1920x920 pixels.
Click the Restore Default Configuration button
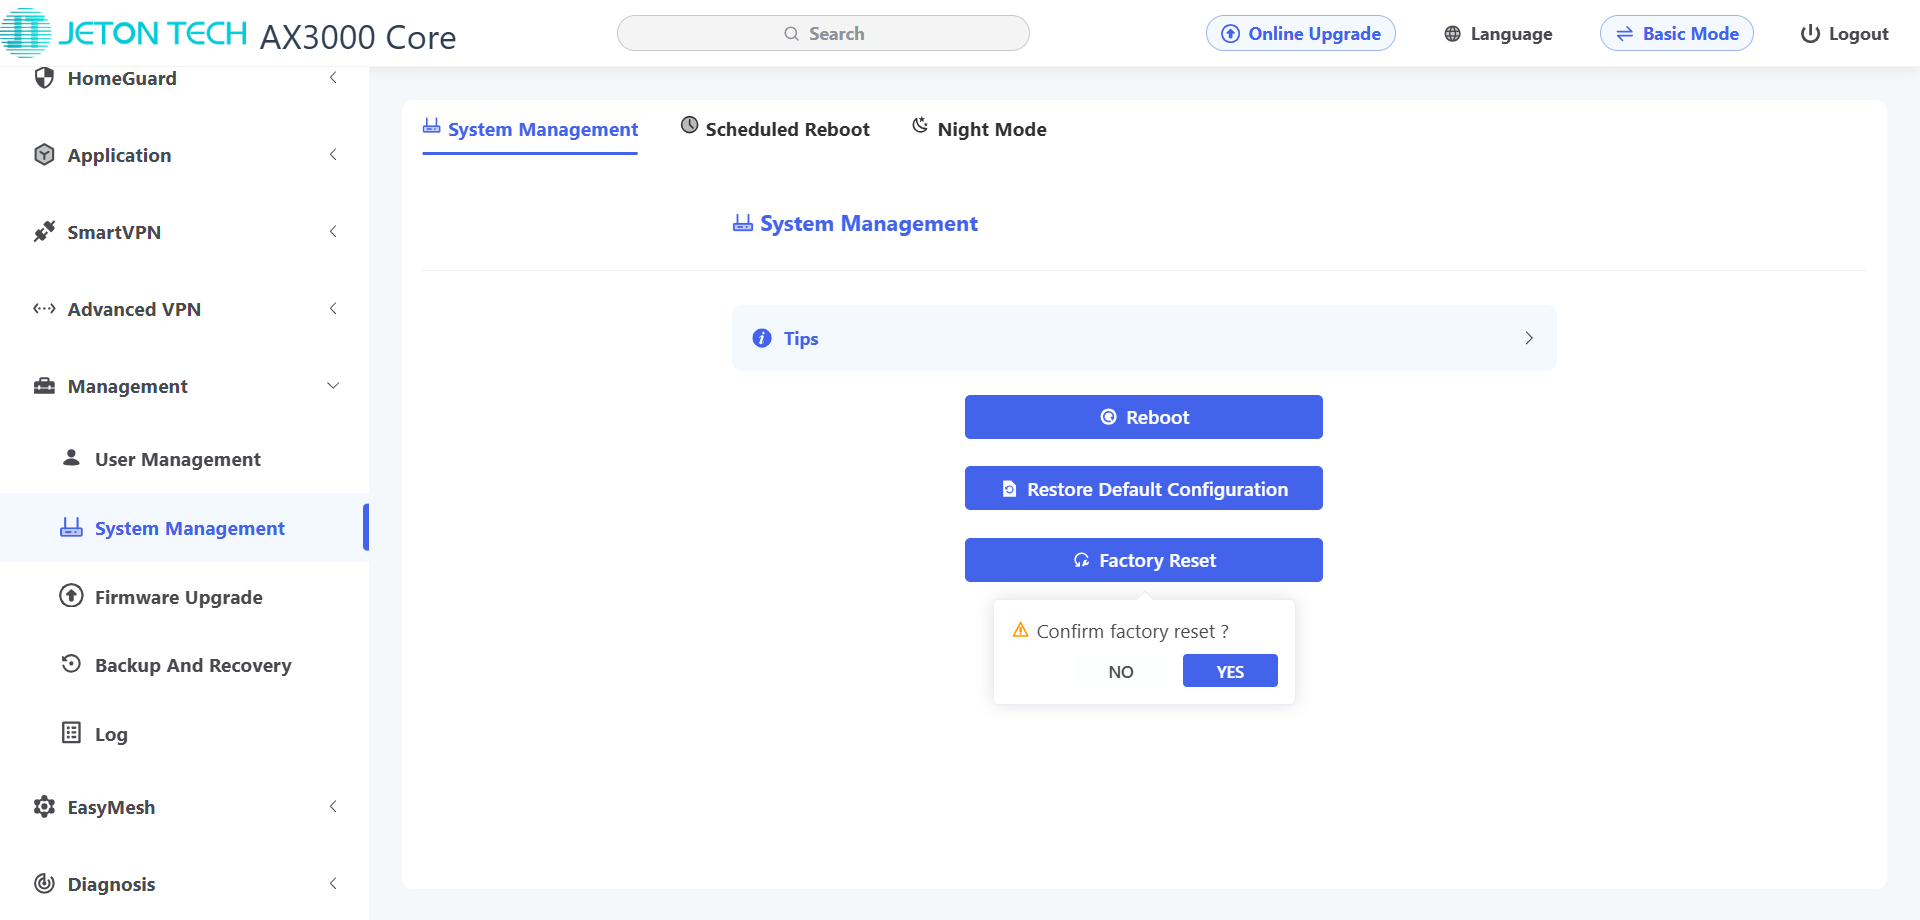point(1144,488)
